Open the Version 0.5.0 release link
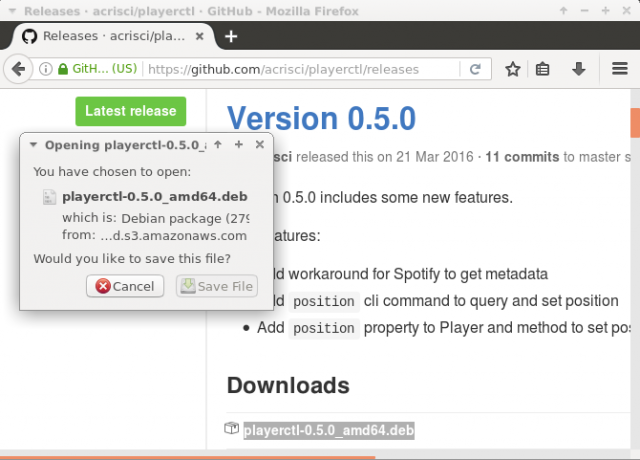This screenshot has height=460, width=640. [321, 118]
